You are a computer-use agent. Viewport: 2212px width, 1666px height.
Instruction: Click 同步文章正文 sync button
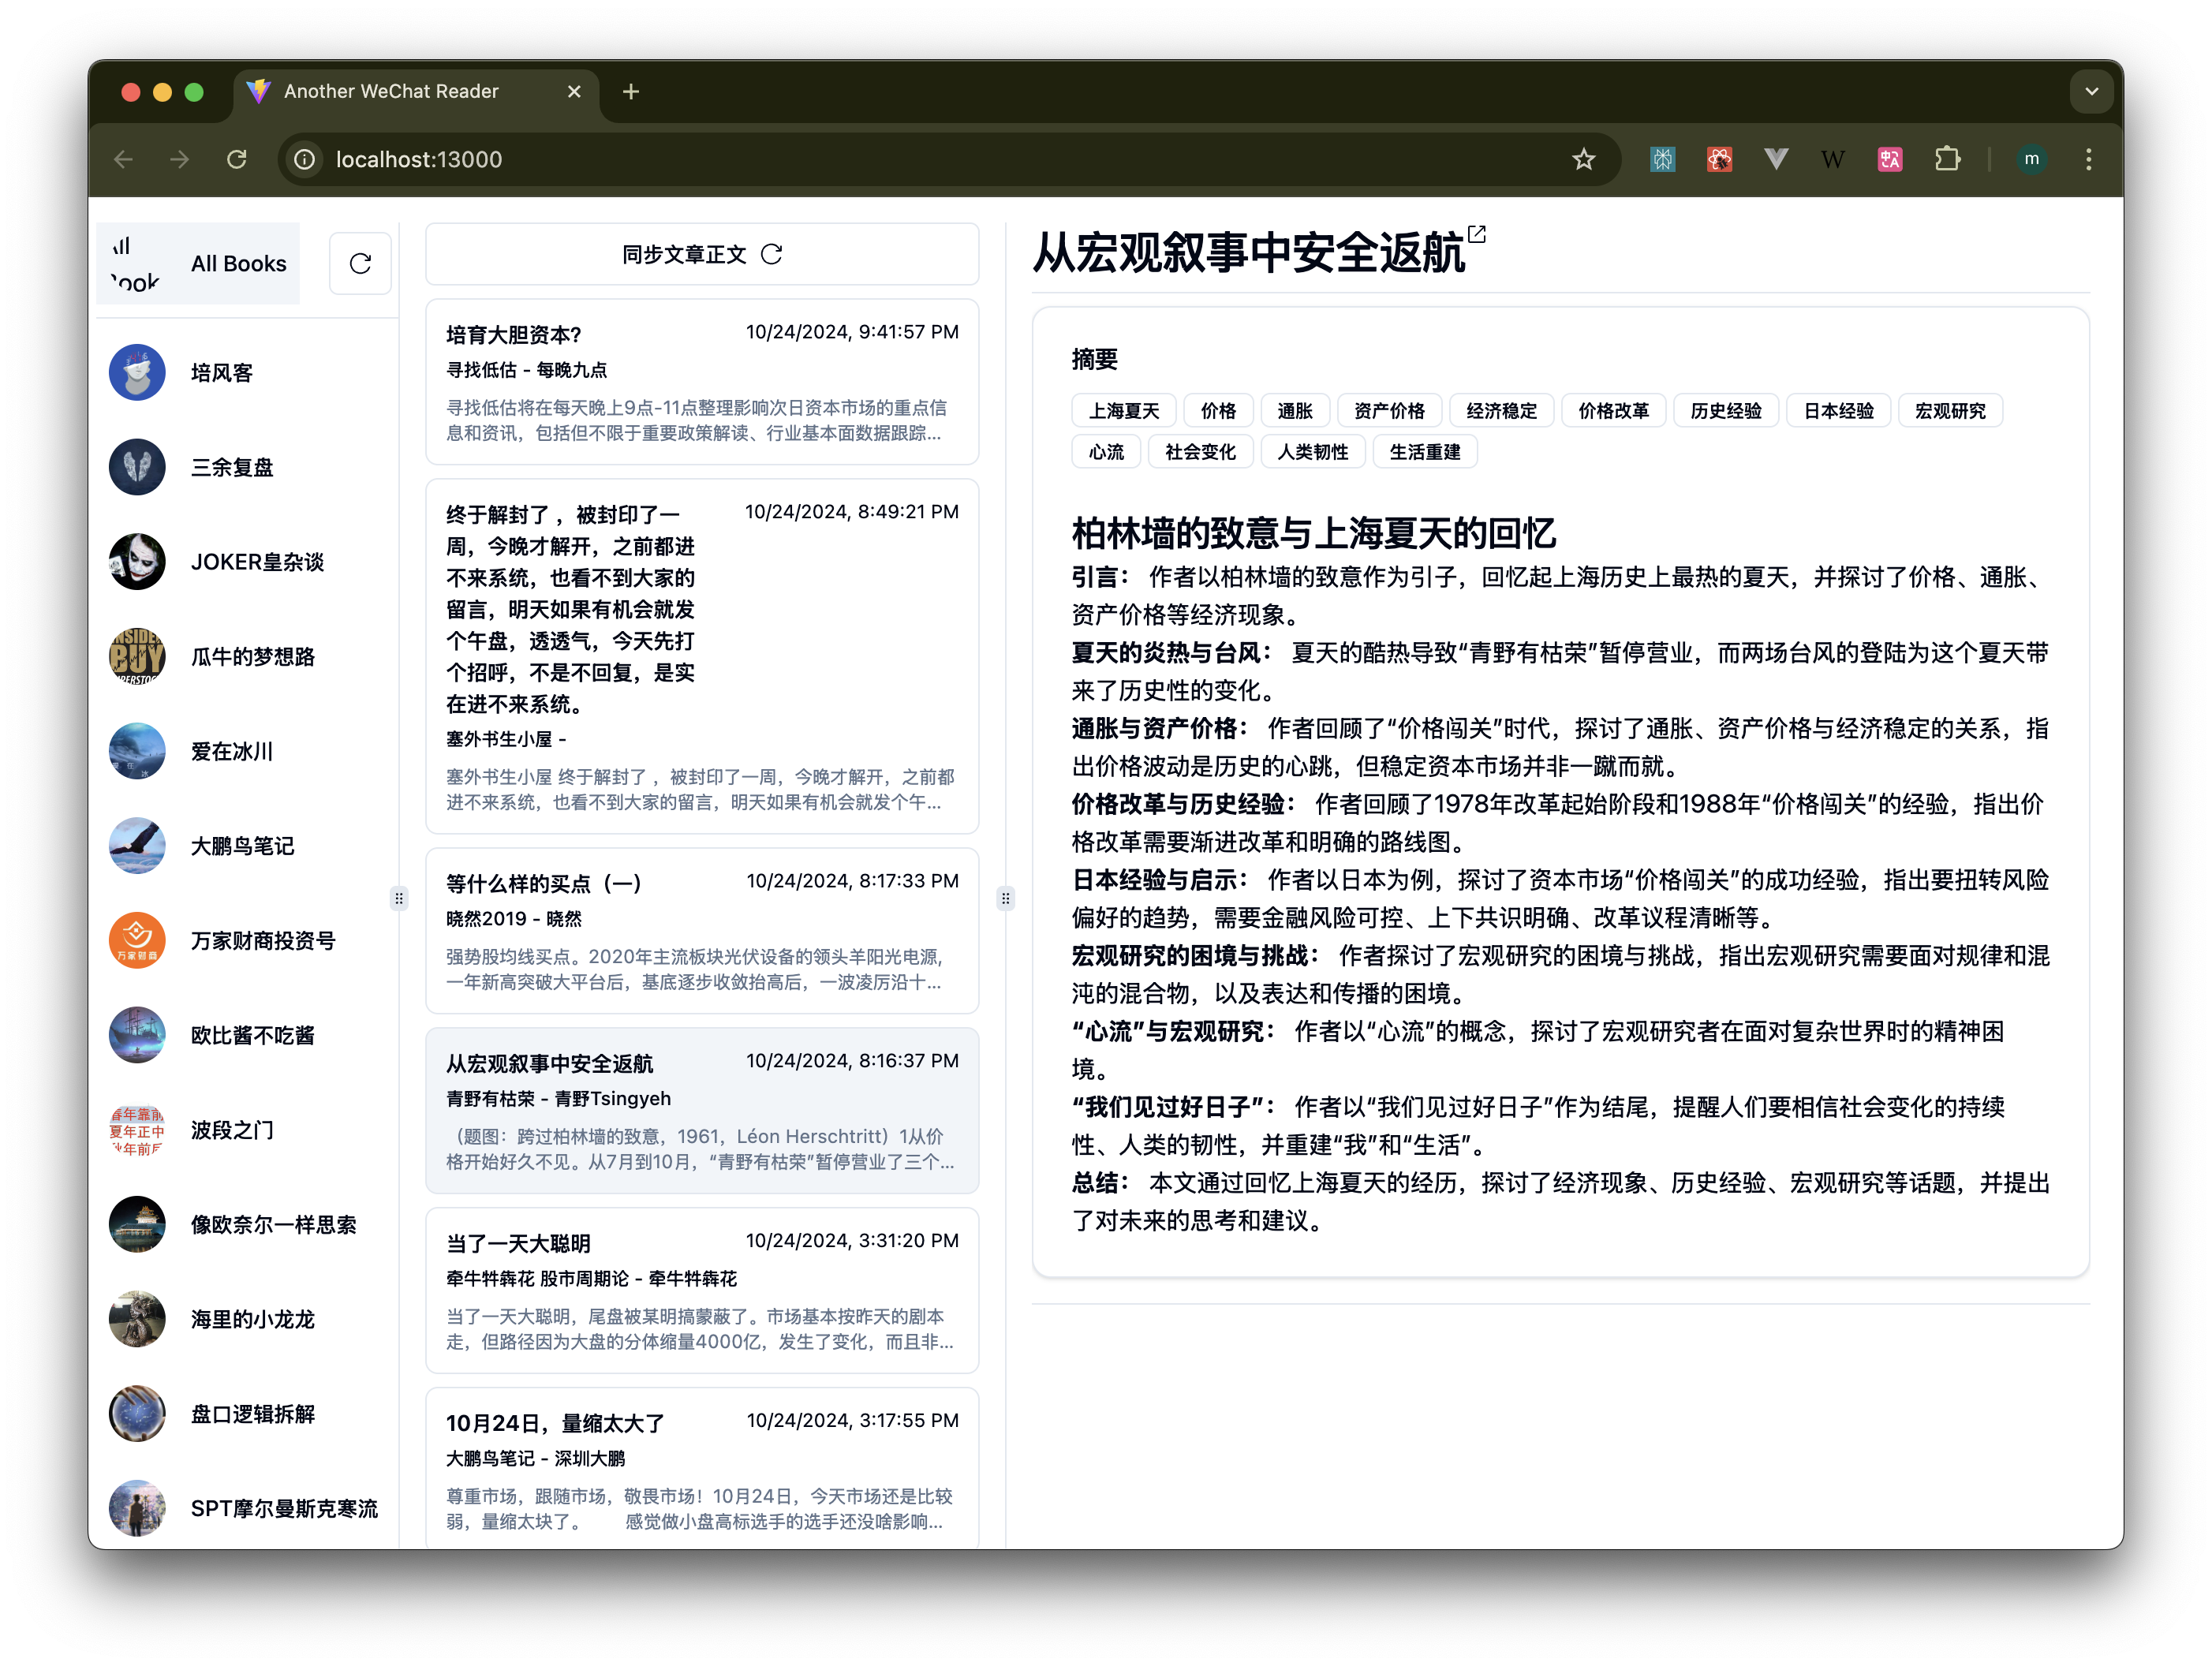pos(702,254)
